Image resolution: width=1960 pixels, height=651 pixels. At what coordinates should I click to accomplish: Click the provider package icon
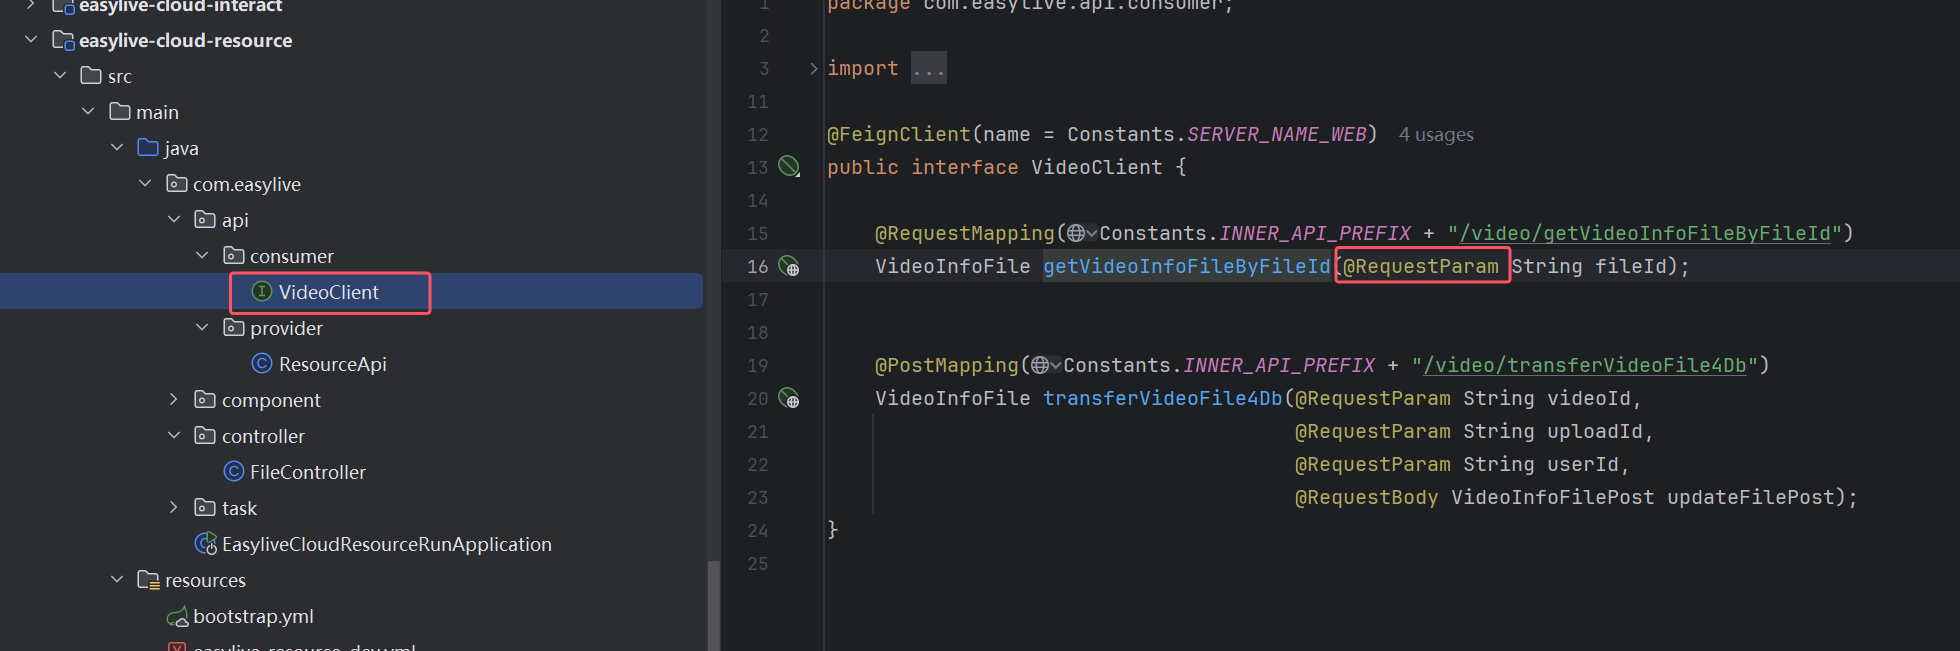(x=234, y=328)
